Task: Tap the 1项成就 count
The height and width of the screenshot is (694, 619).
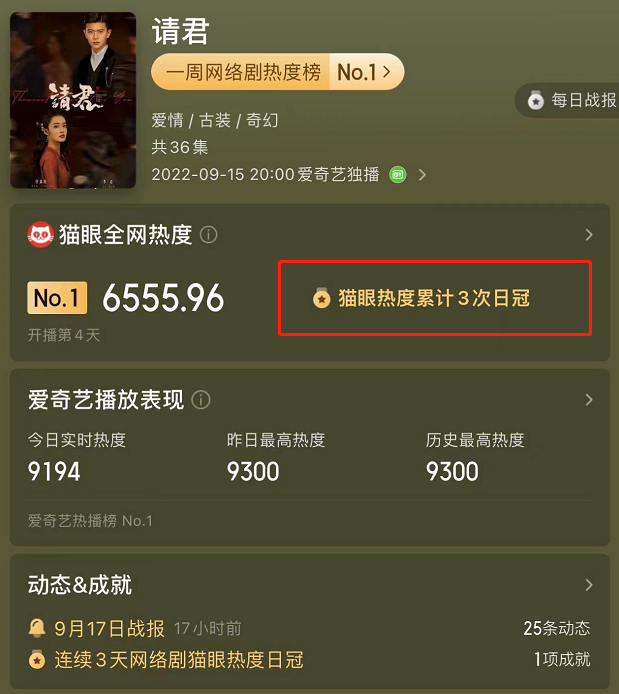Action: (562, 659)
